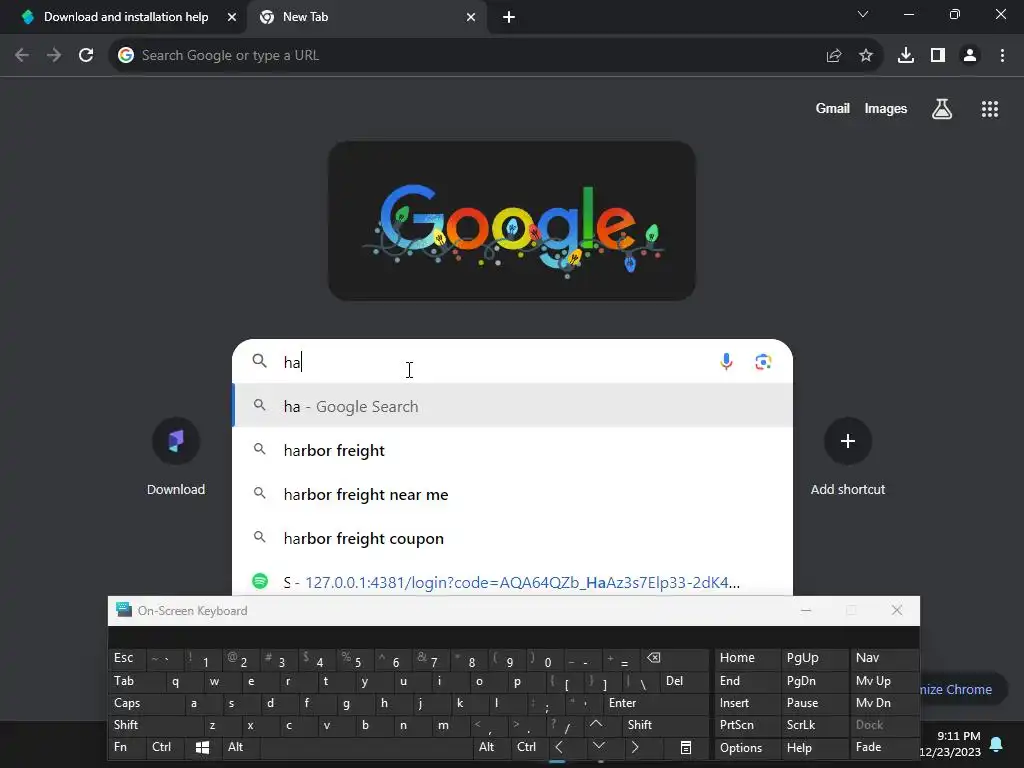Click the browser forward arrow

pyautogui.click(x=54, y=56)
